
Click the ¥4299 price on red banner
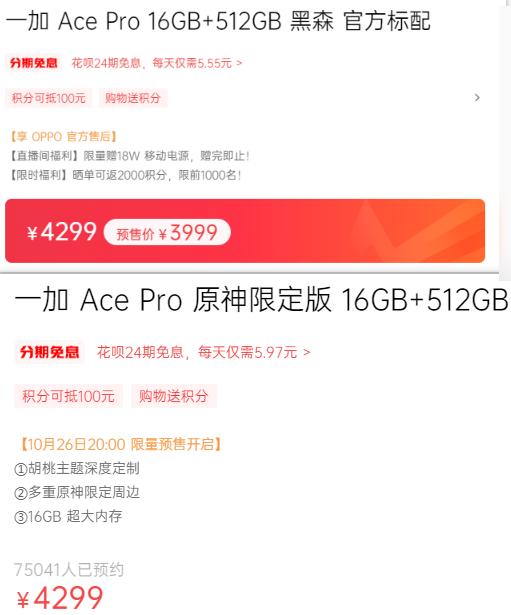coord(62,231)
